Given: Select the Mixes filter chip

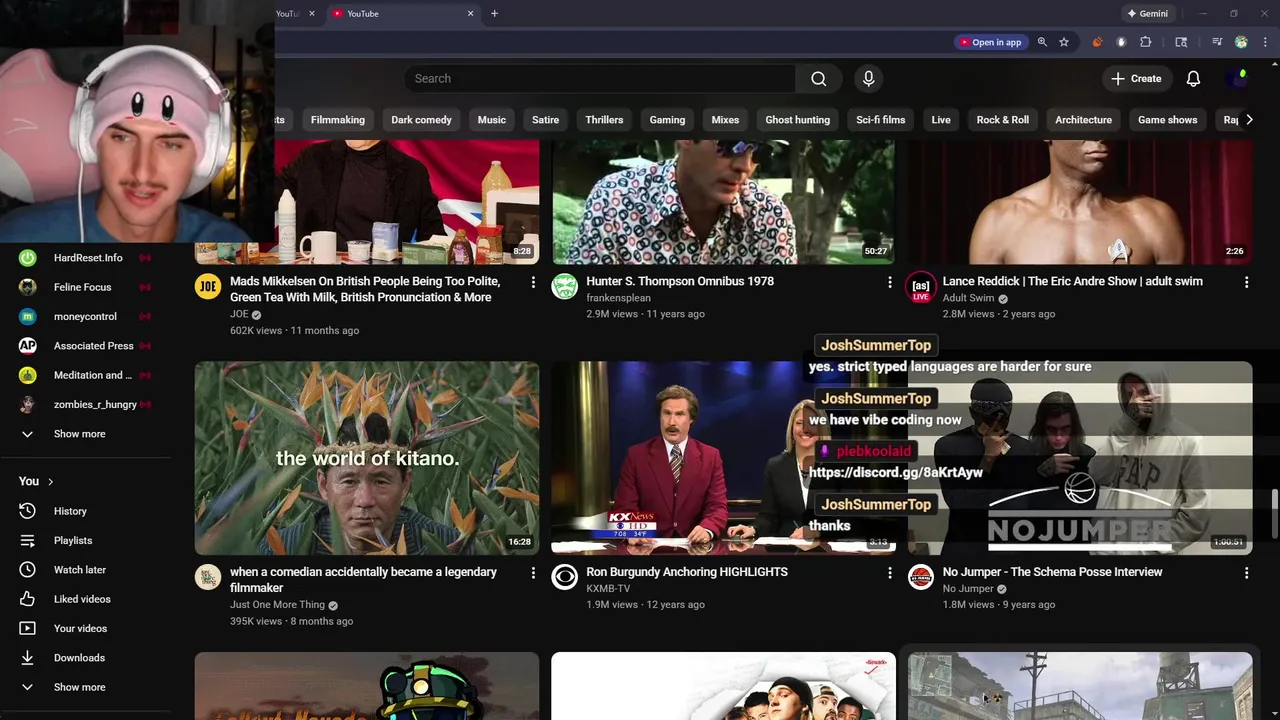Looking at the screenshot, I should pos(725,120).
